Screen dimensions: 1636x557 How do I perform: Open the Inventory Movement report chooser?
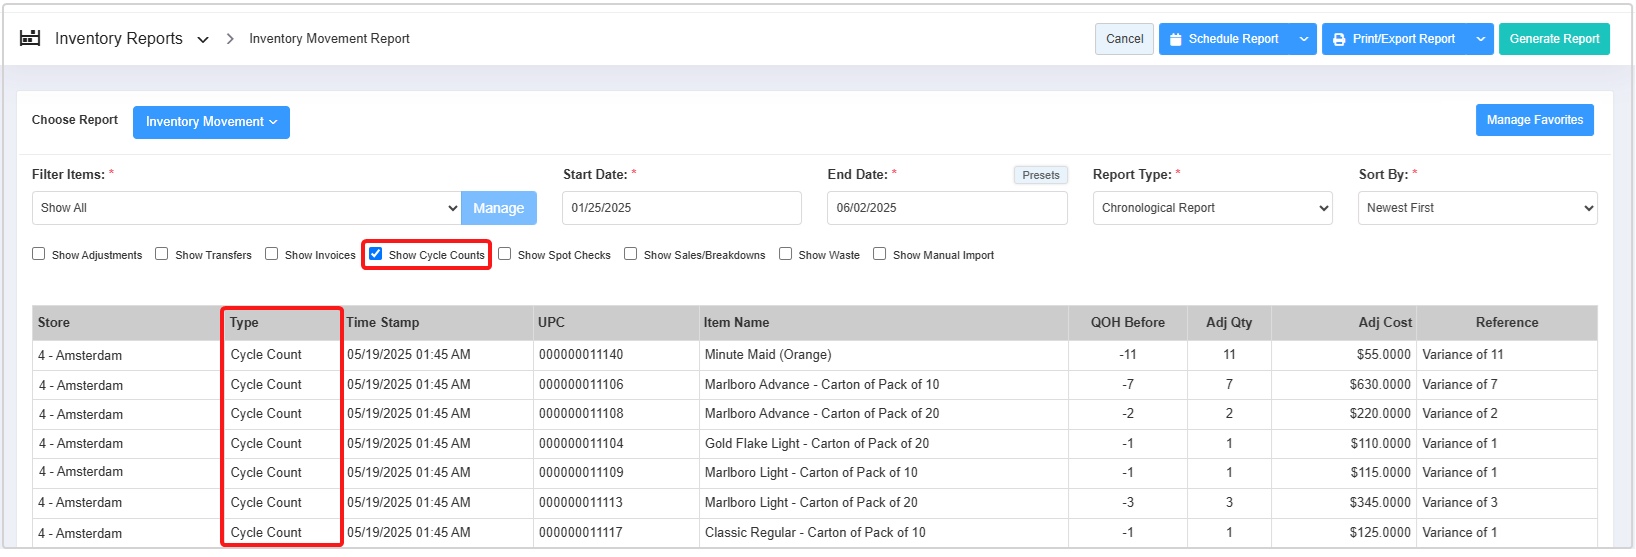211,122
